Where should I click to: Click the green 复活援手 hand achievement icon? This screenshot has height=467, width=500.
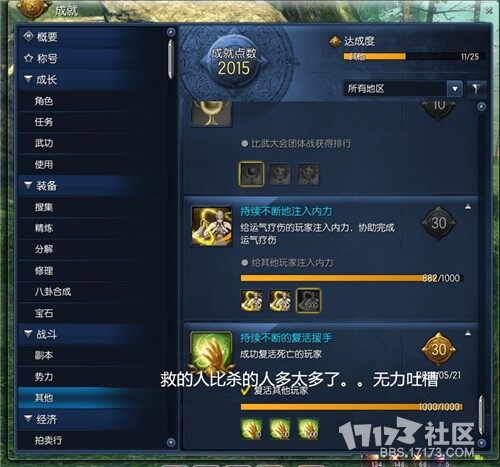(x=211, y=352)
